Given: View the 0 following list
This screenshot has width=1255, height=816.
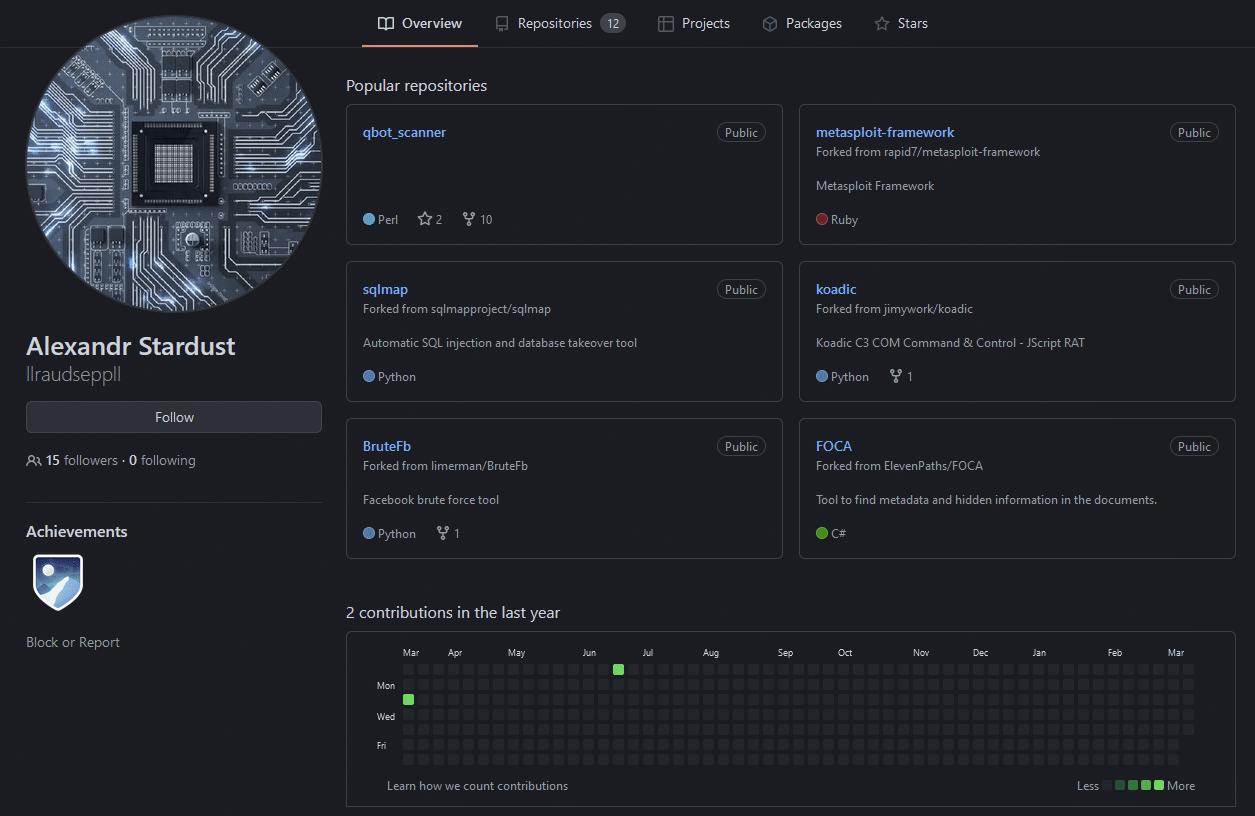Looking at the screenshot, I should pyautogui.click(x=162, y=460).
